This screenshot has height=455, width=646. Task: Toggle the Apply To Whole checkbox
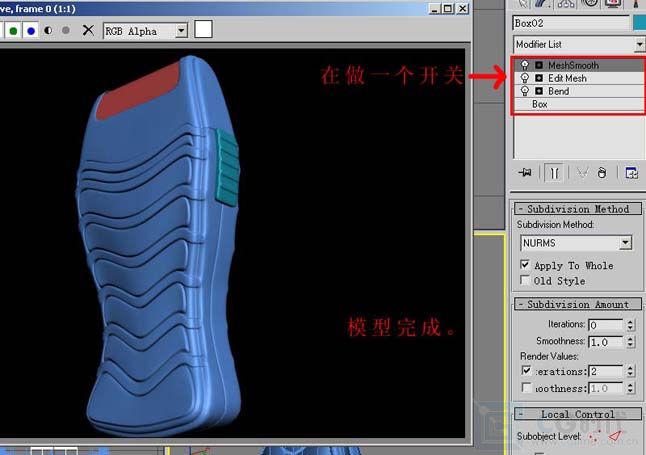point(525,264)
